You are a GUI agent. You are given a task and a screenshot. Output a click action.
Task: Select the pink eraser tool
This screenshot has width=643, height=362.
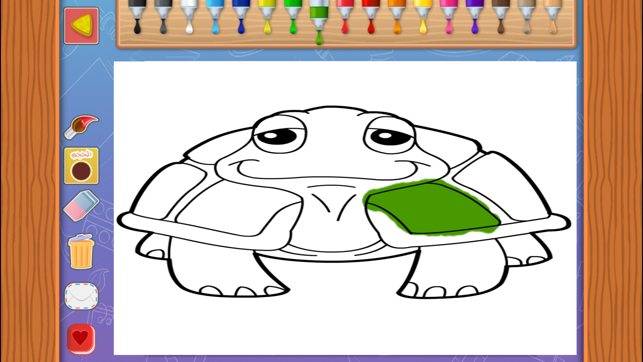pyautogui.click(x=81, y=205)
